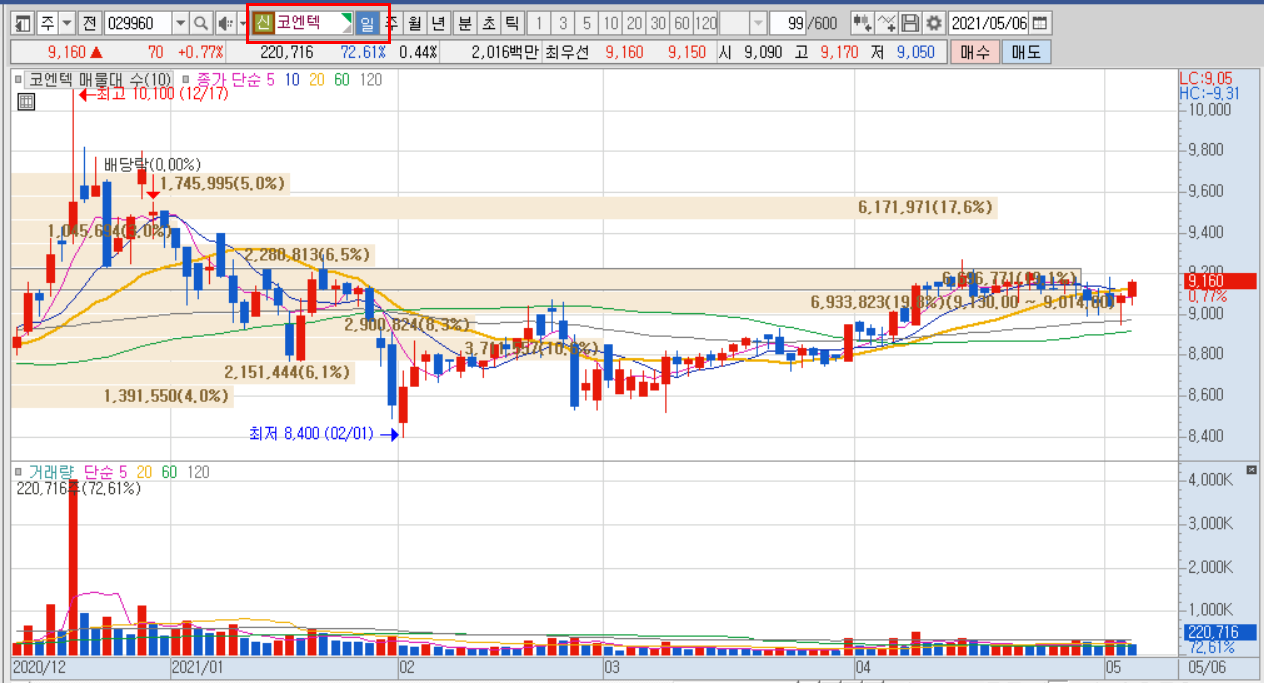Select the 주 weekly period button right of 일
This screenshot has height=683, width=1264.
[392, 23]
